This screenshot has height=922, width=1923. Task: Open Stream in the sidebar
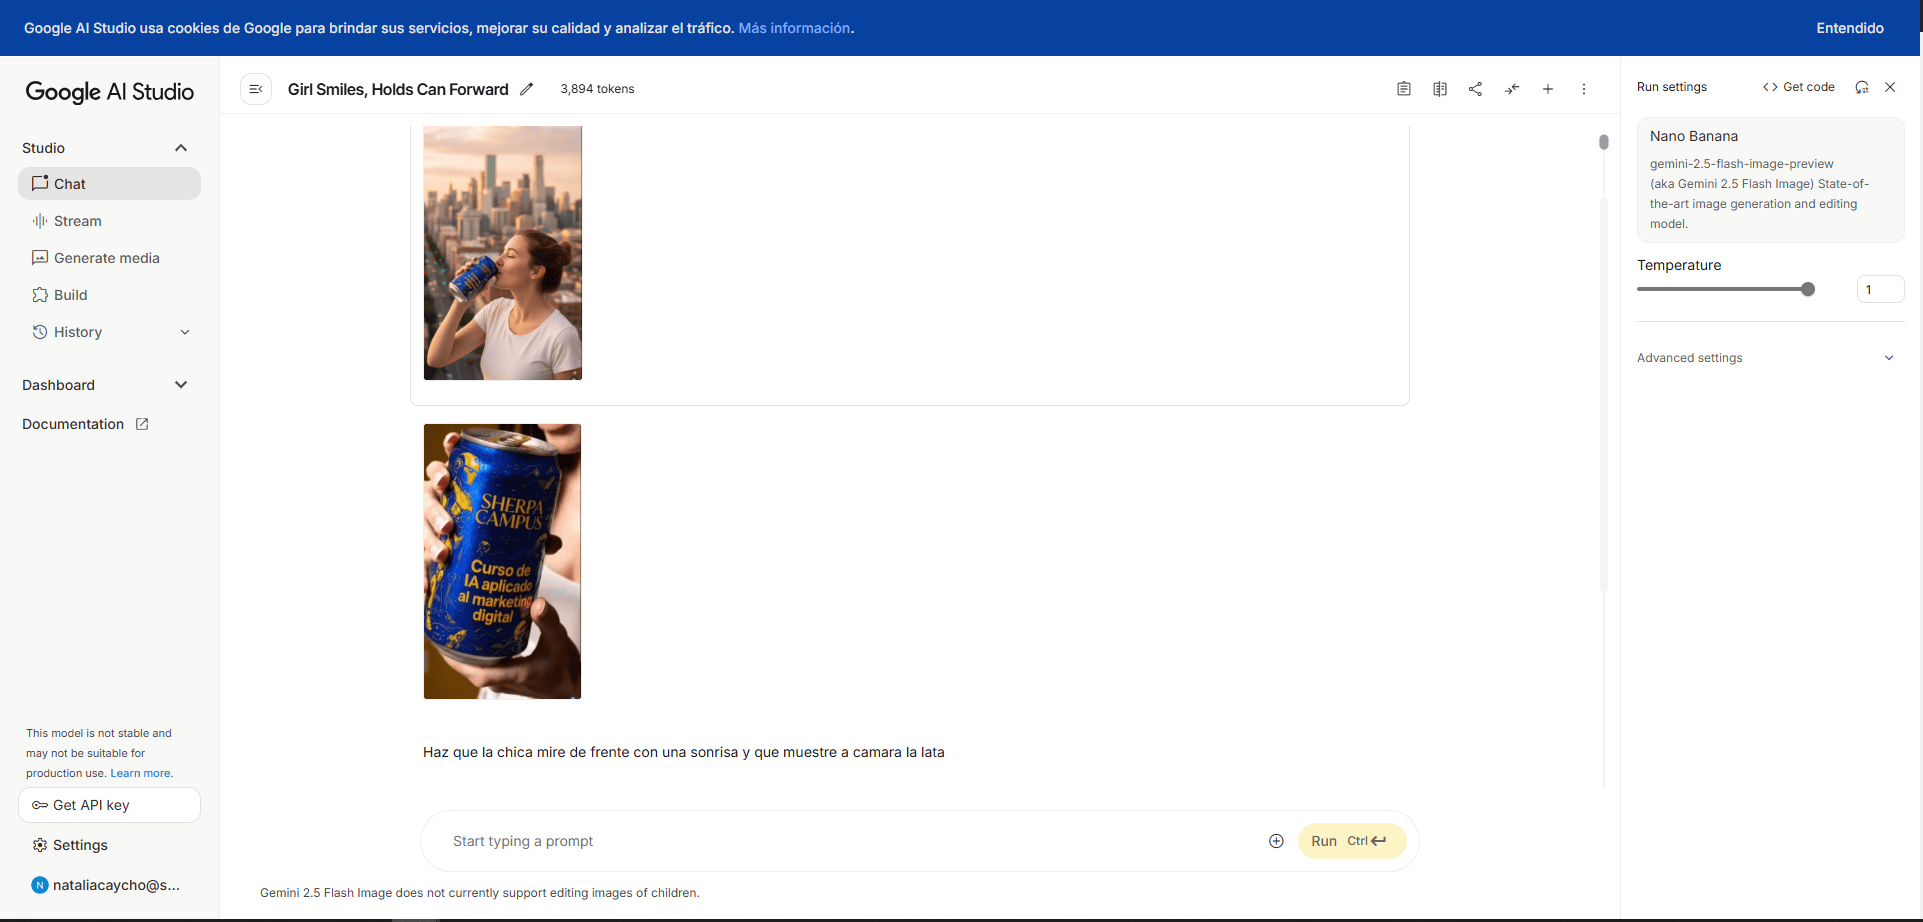[77, 221]
